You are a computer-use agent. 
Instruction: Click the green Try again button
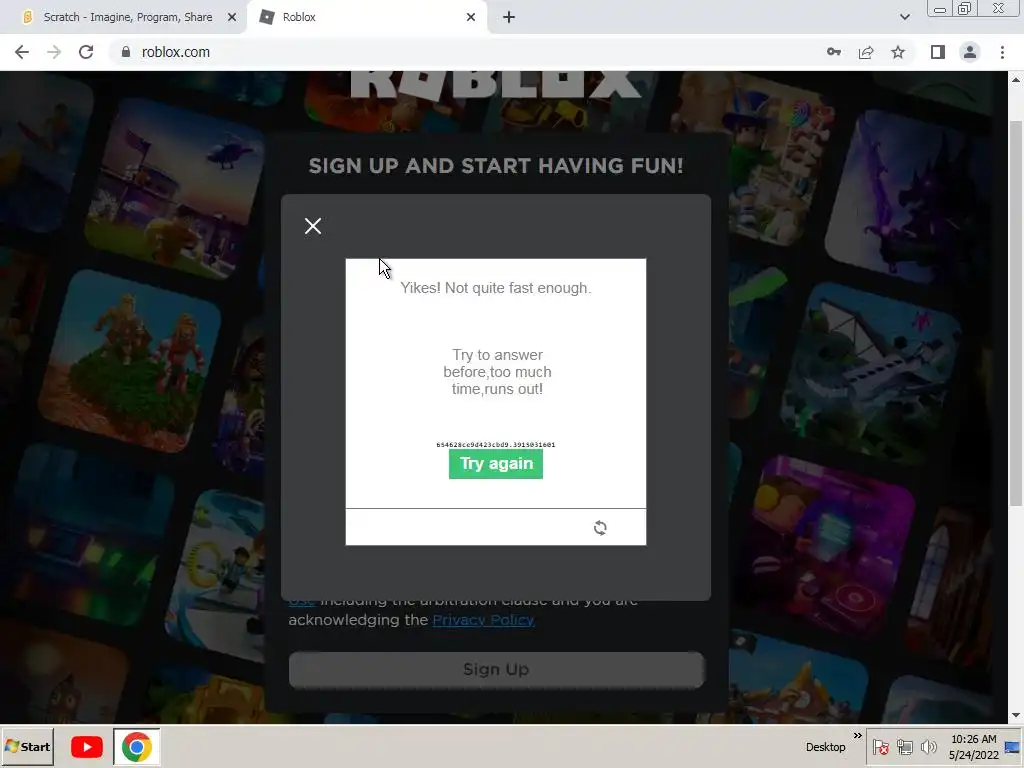tap(496, 464)
